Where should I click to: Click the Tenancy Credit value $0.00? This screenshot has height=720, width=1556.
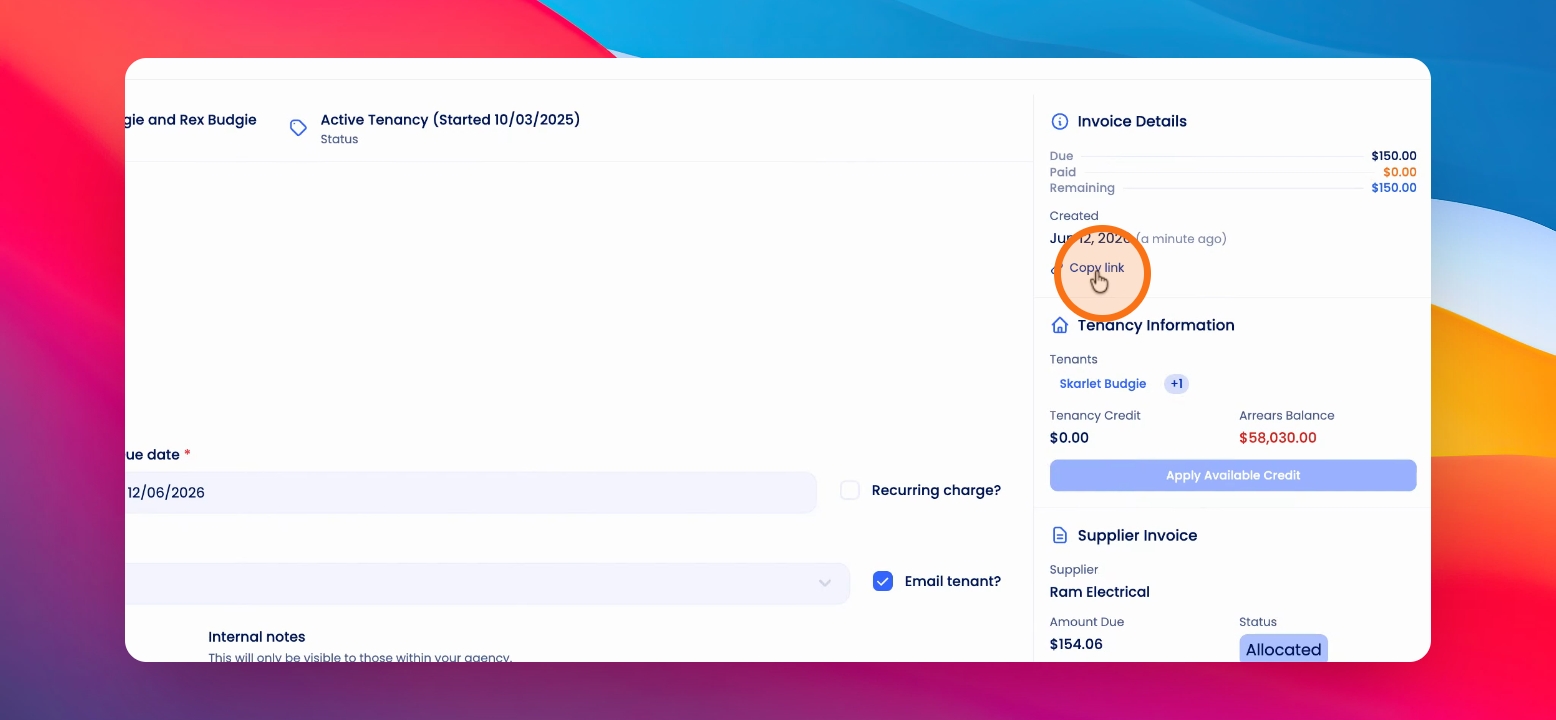(1069, 438)
